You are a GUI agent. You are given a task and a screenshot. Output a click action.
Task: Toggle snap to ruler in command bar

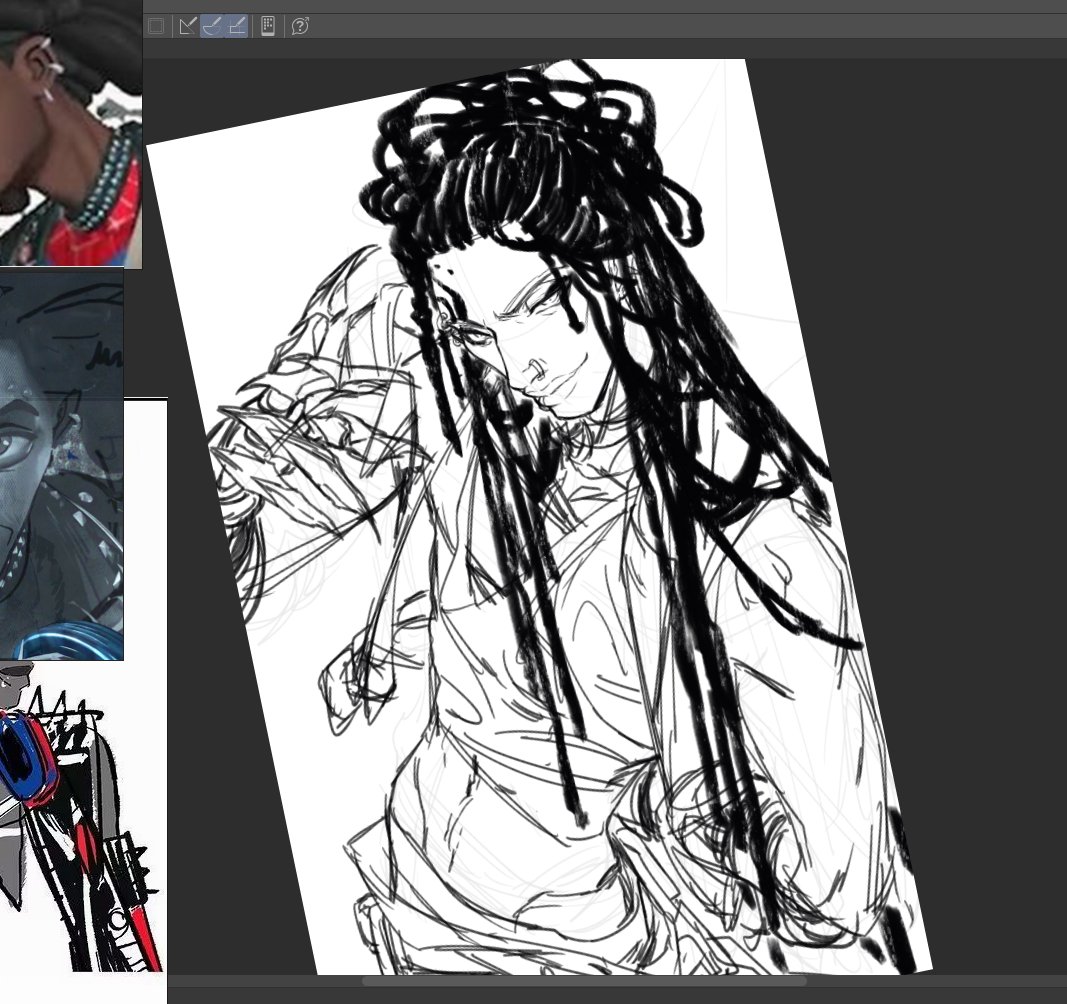187,26
